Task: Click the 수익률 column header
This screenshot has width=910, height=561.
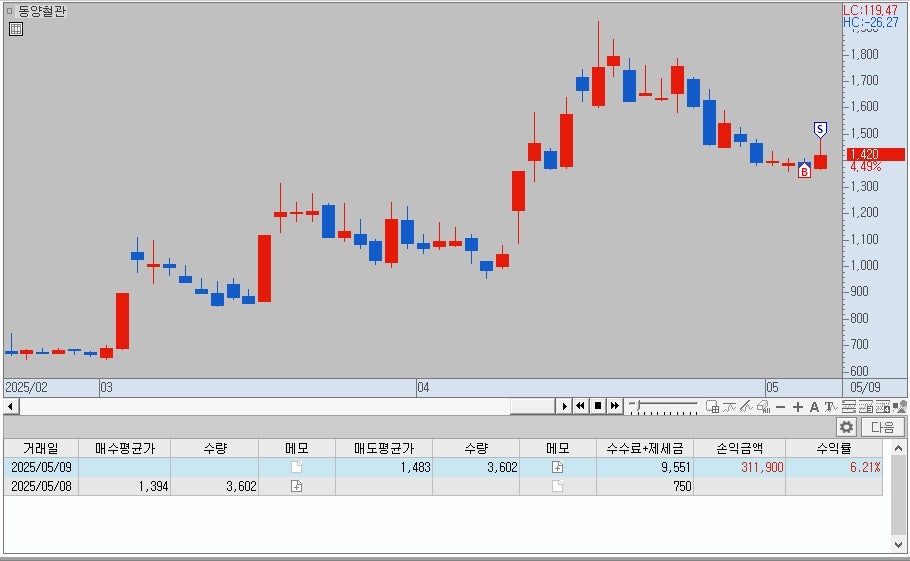Action: [833, 448]
